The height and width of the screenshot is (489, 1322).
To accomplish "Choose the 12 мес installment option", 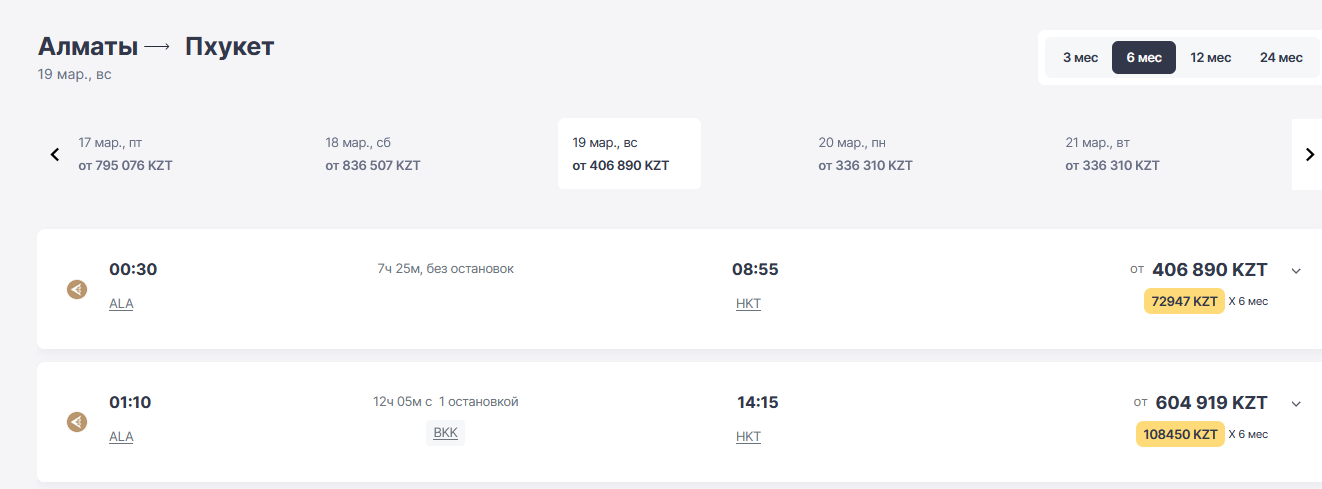I will pyautogui.click(x=1210, y=57).
